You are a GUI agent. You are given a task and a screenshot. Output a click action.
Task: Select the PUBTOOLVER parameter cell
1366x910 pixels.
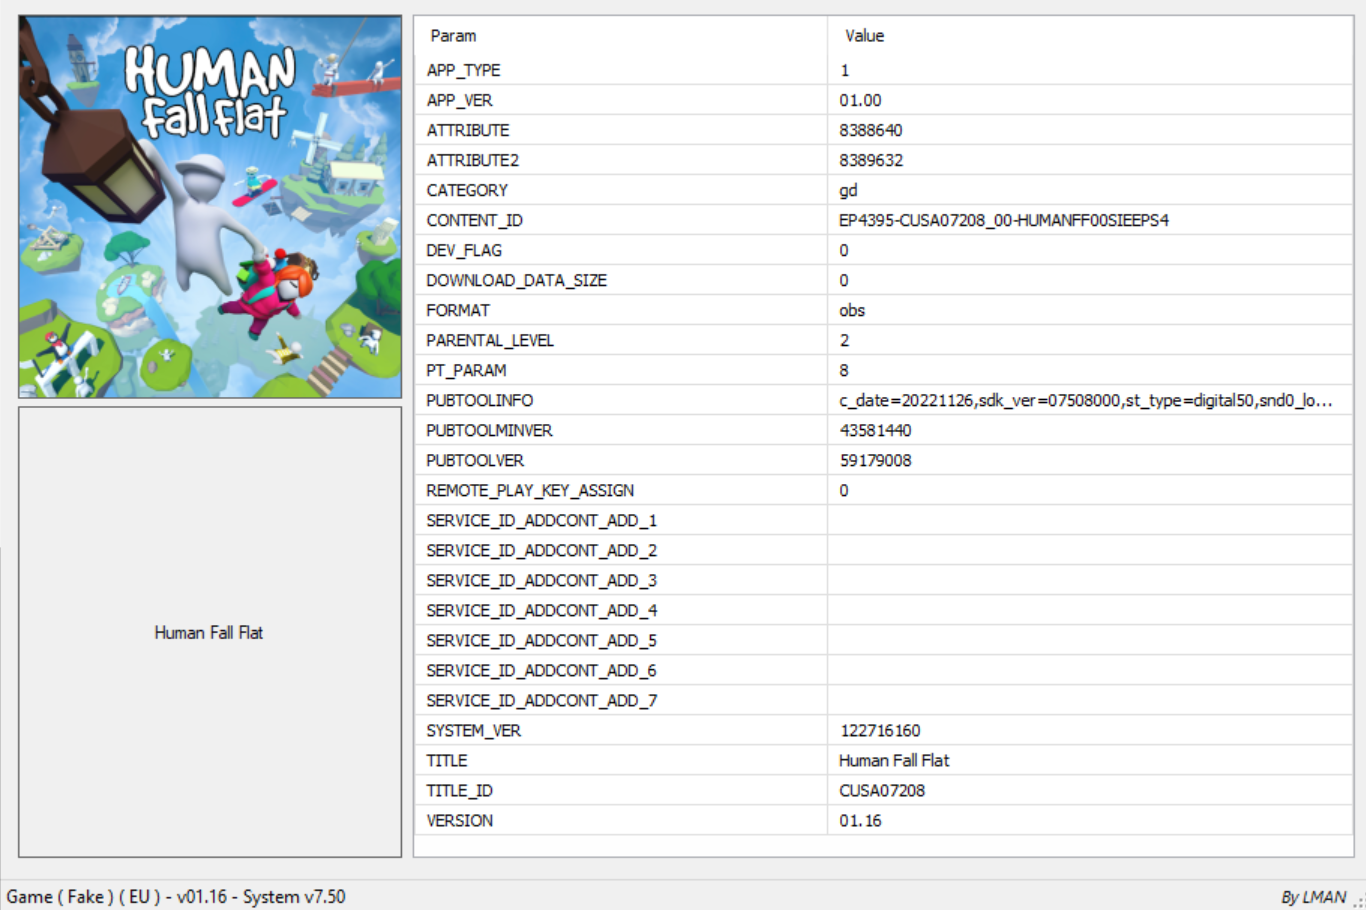point(621,460)
